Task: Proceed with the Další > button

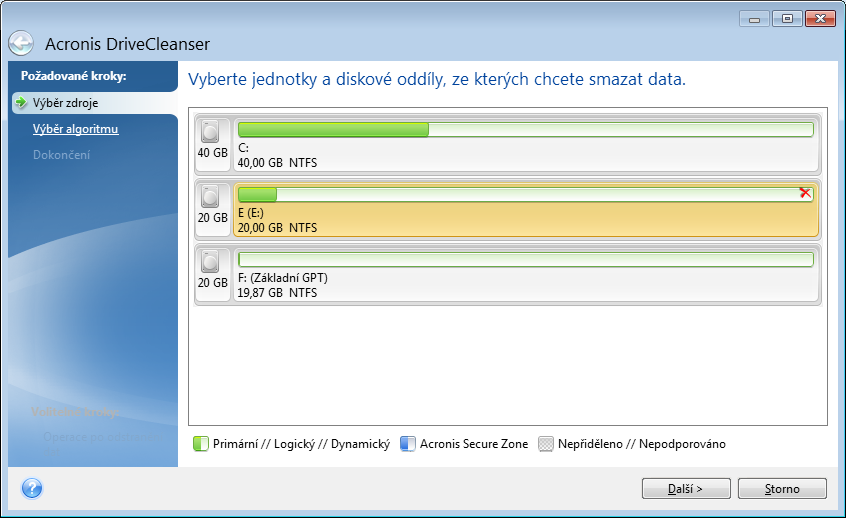Action: tap(686, 489)
